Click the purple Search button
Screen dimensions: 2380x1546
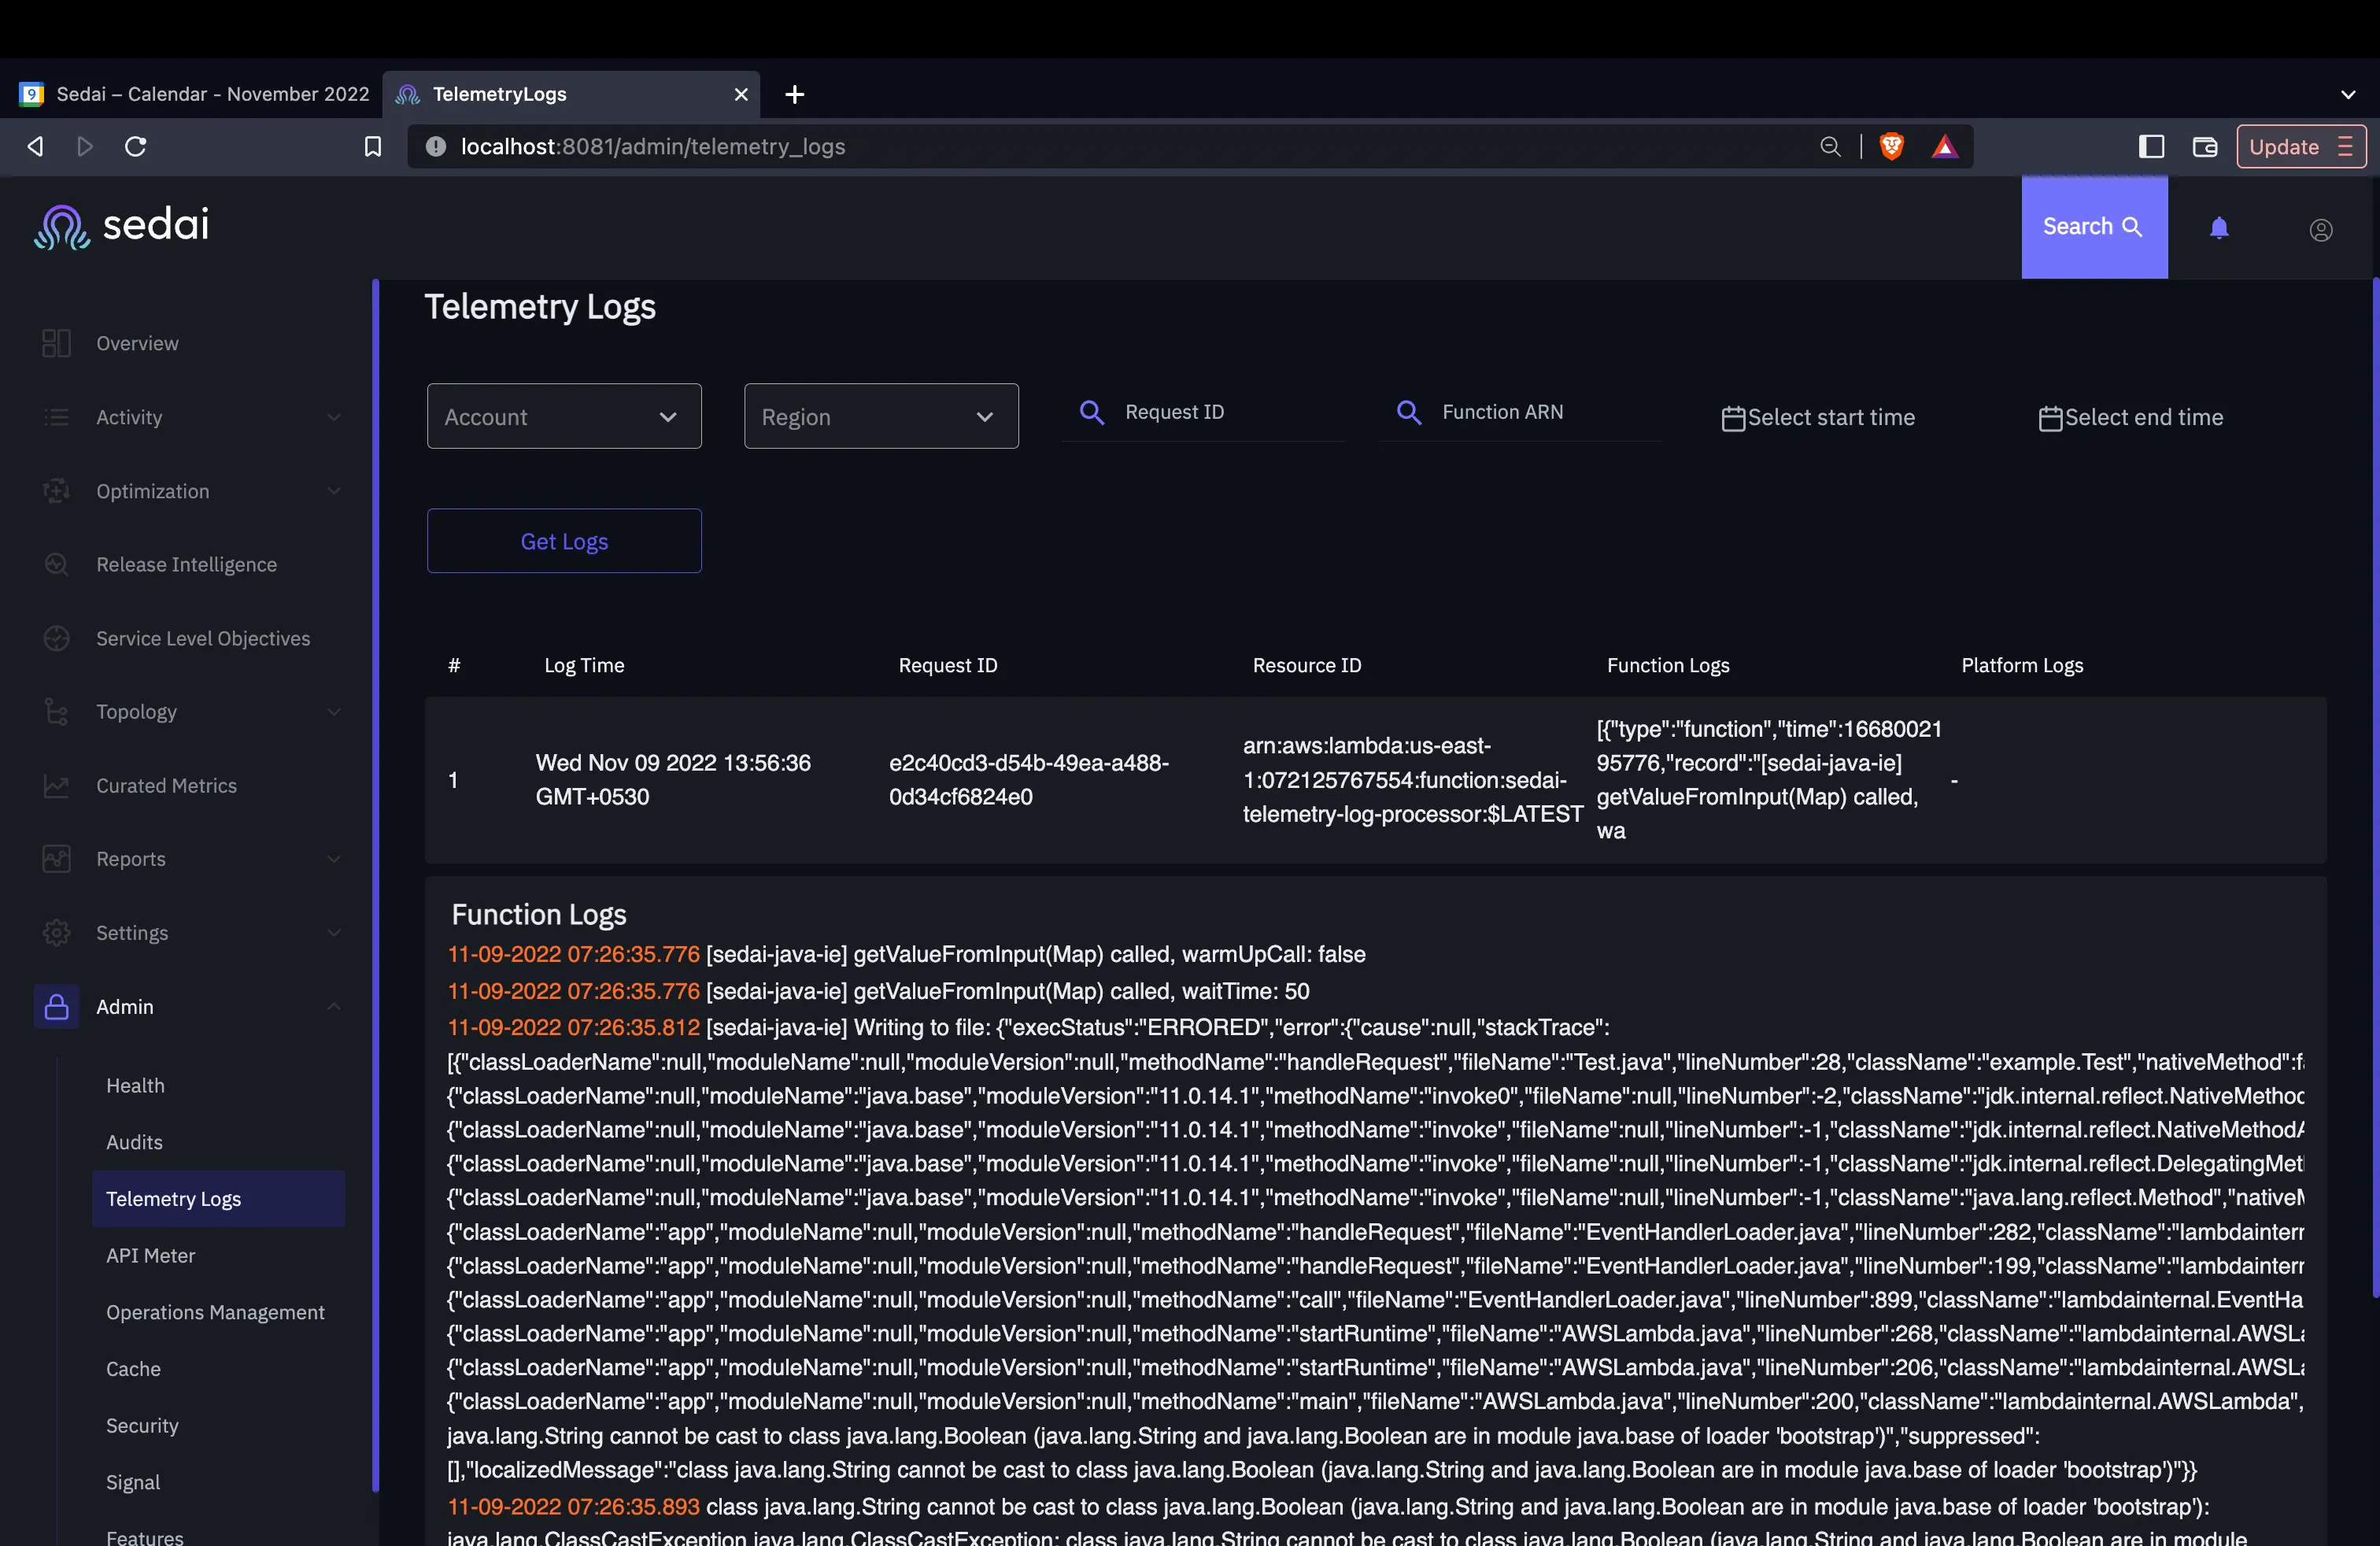(2093, 227)
